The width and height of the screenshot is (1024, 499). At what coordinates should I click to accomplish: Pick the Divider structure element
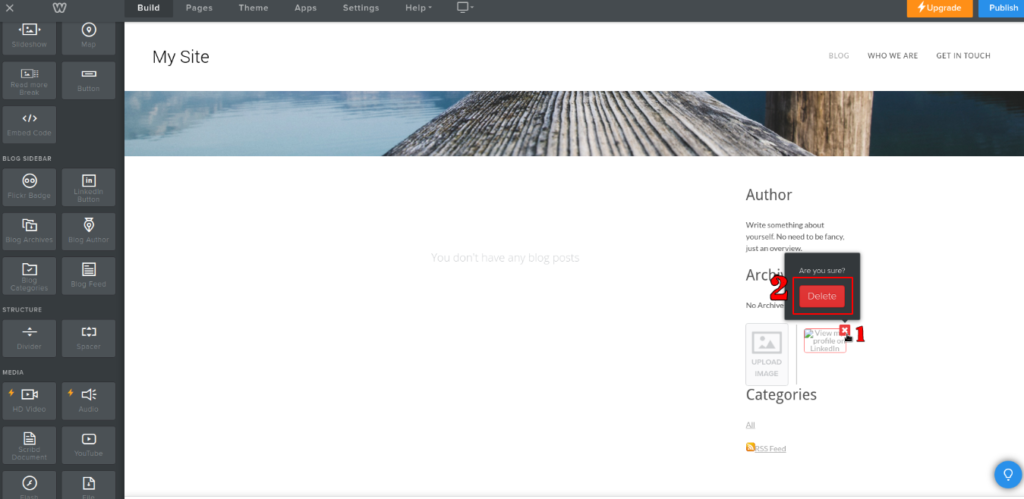pos(29,338)
